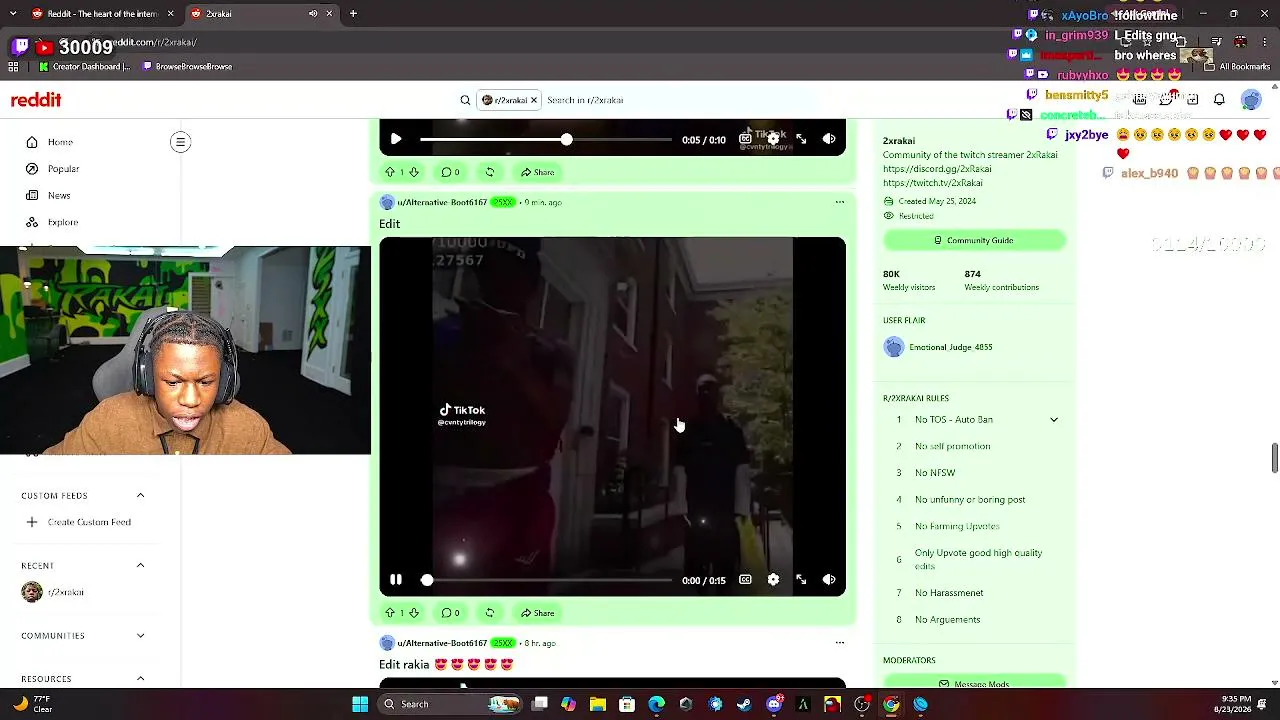Open settings gear on the 0:10 video
The width and height of the screenshot is (1280, 720).
[x=773, y=139]
